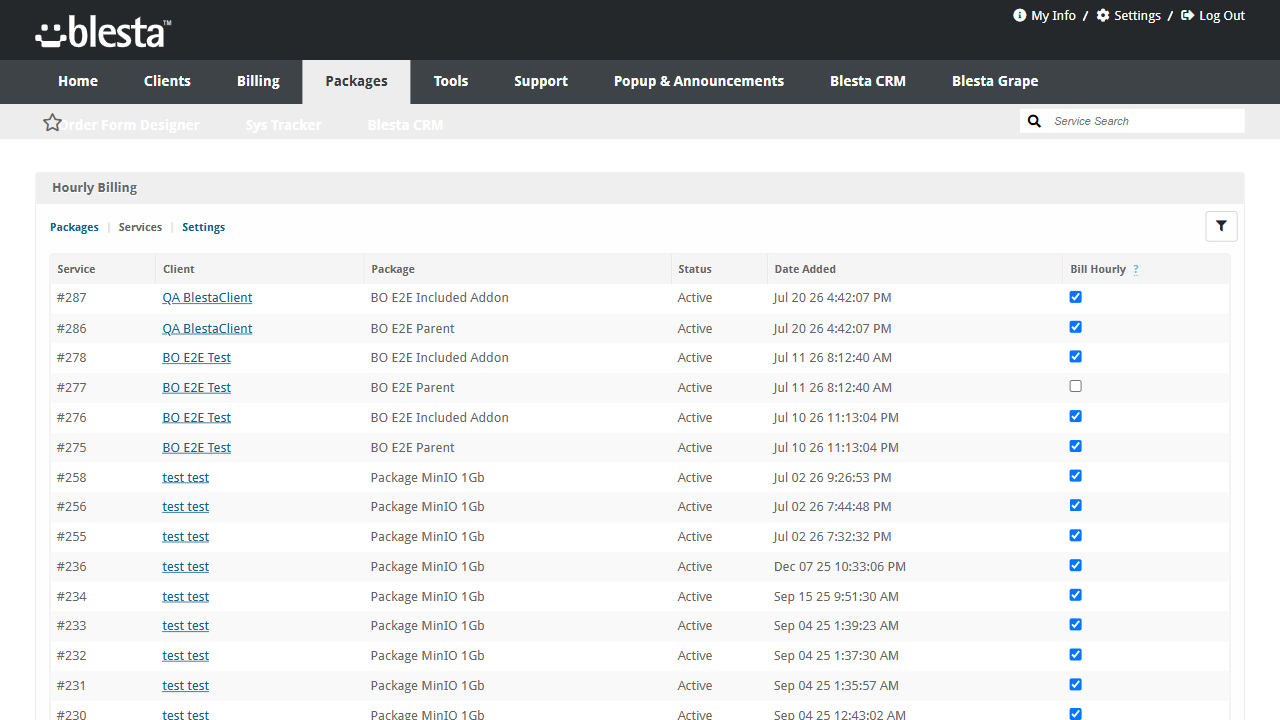Open Settings in the top bar

pos(1128,15)
